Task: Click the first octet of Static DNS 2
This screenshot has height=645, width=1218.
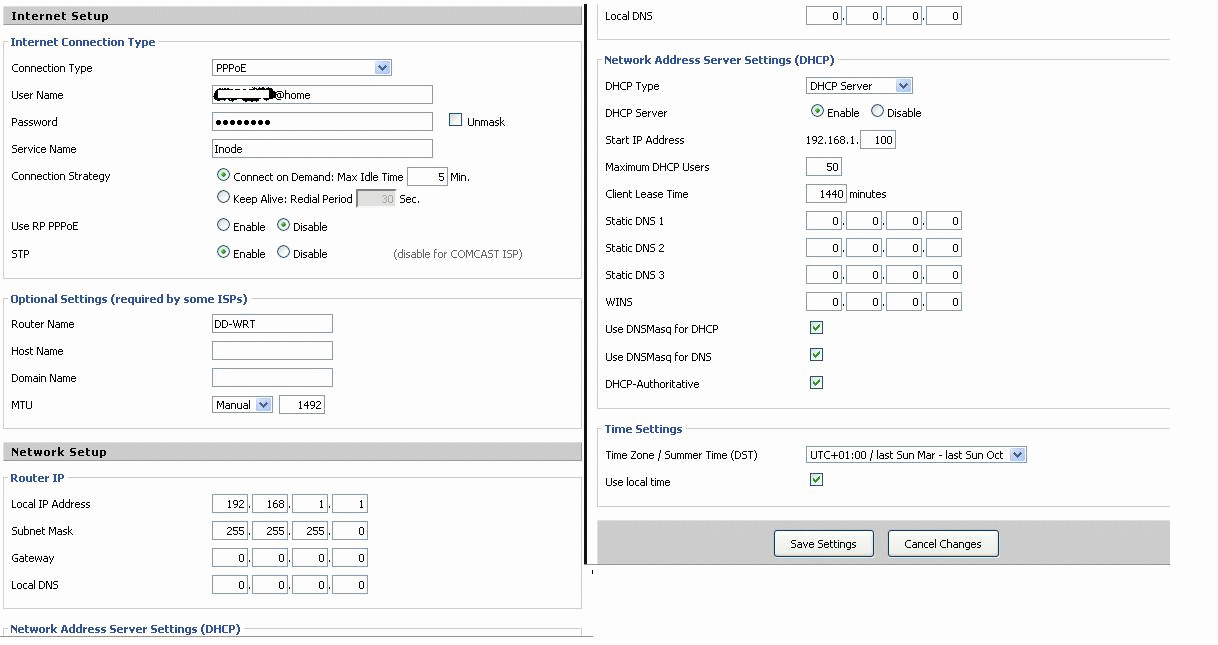Action: (824, 248)
